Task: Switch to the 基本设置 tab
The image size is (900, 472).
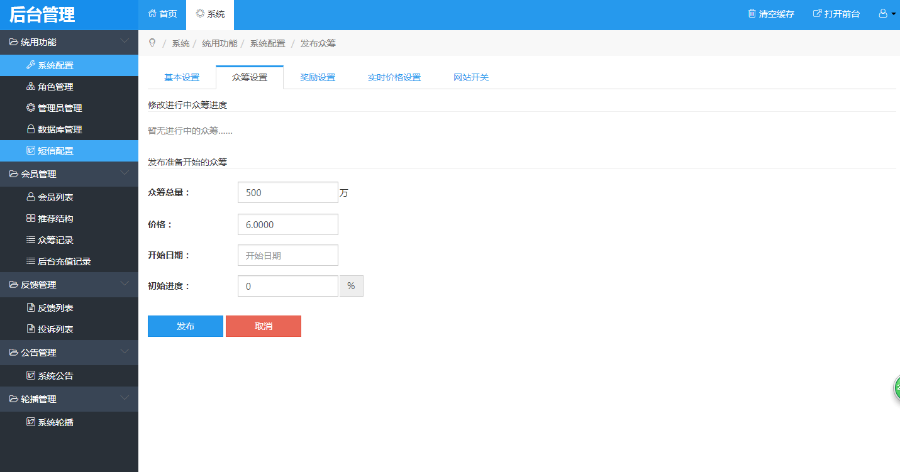Action: pos(182,77)
